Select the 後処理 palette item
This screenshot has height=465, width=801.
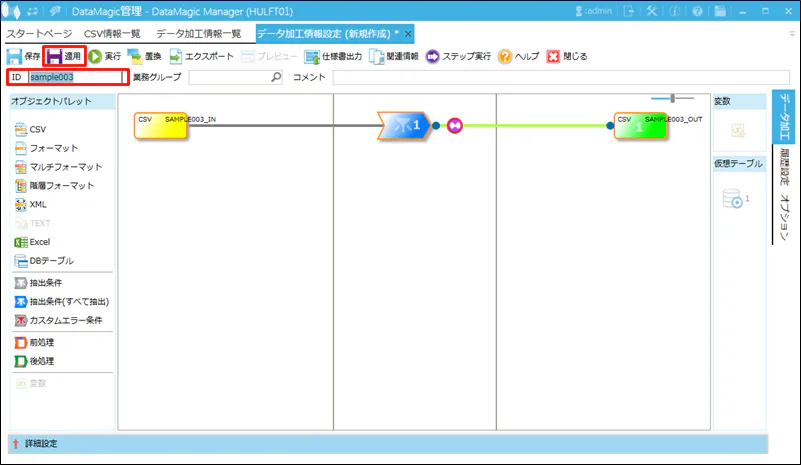[x=34, y=361]
